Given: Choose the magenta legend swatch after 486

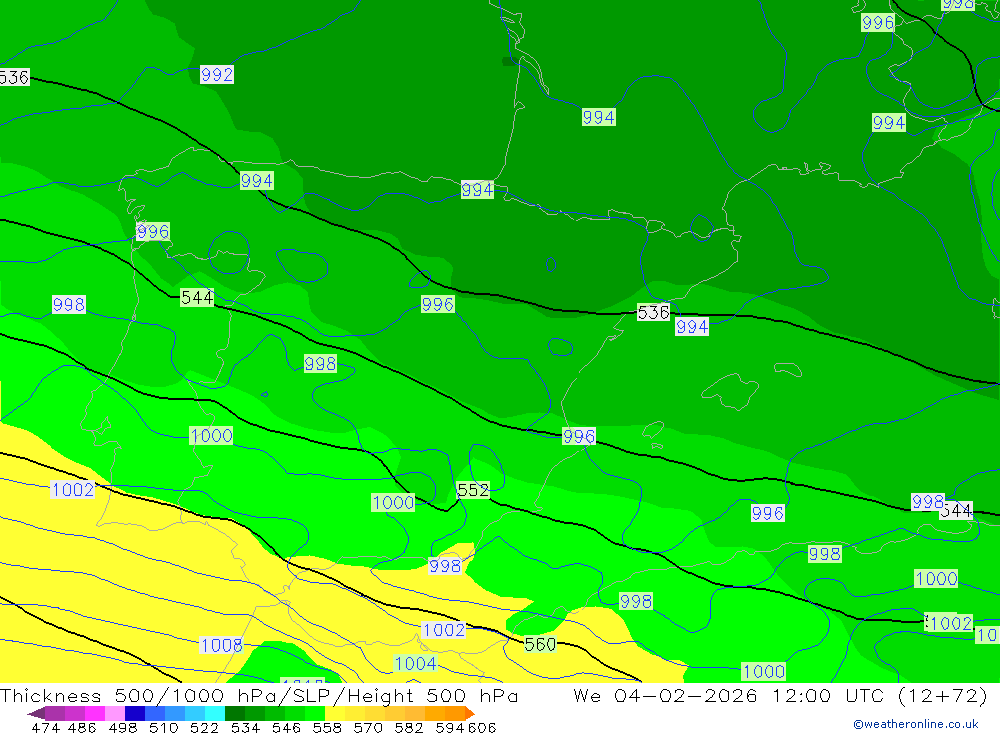Looking at the screenshot, I should point(95,713).
